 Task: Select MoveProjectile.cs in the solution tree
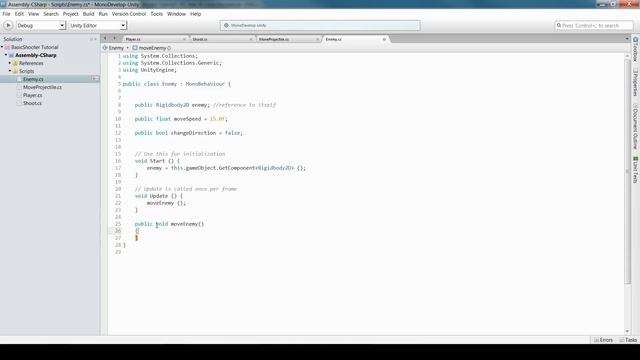[x=42, y=87]
